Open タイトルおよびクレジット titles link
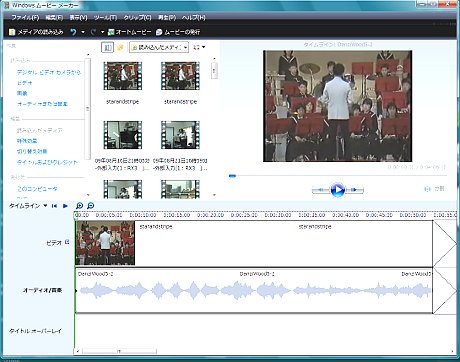 point(47,162)
